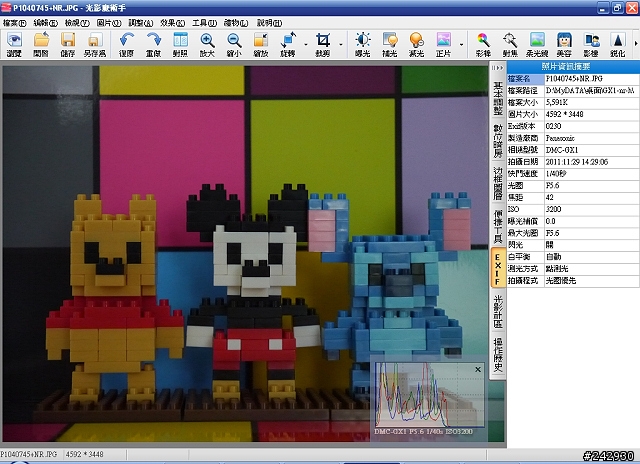Screen dimensions: 640x464
Task: Open the 美容 portrait beauty tool
Action: point(564,44)
